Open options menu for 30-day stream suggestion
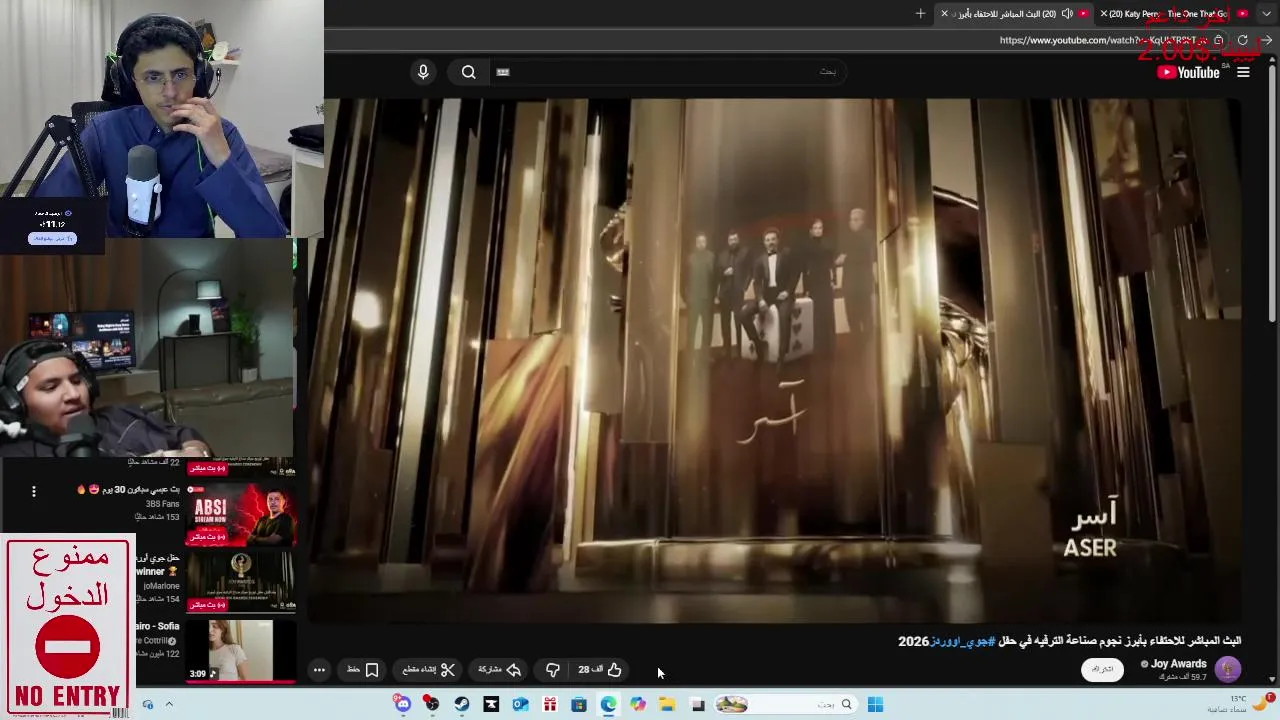Viewport: 1280px width, 720px height. pyautogui.click(x=34, y=491)
